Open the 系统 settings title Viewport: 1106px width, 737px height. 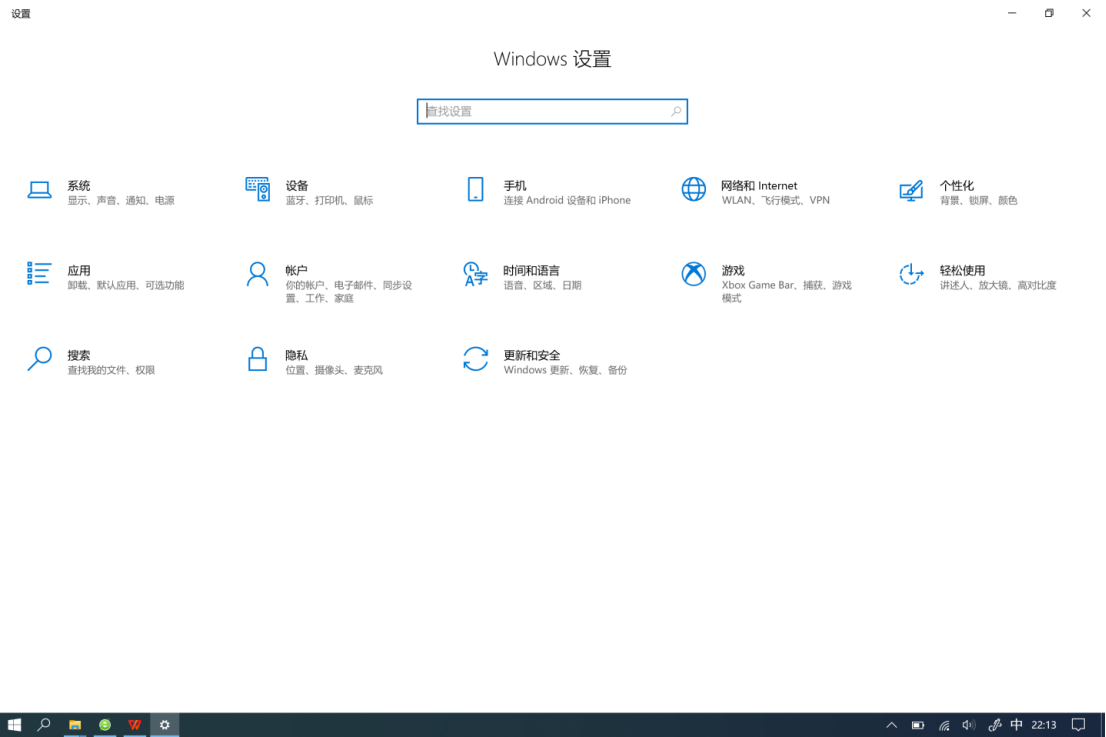[x=79, y=185]
